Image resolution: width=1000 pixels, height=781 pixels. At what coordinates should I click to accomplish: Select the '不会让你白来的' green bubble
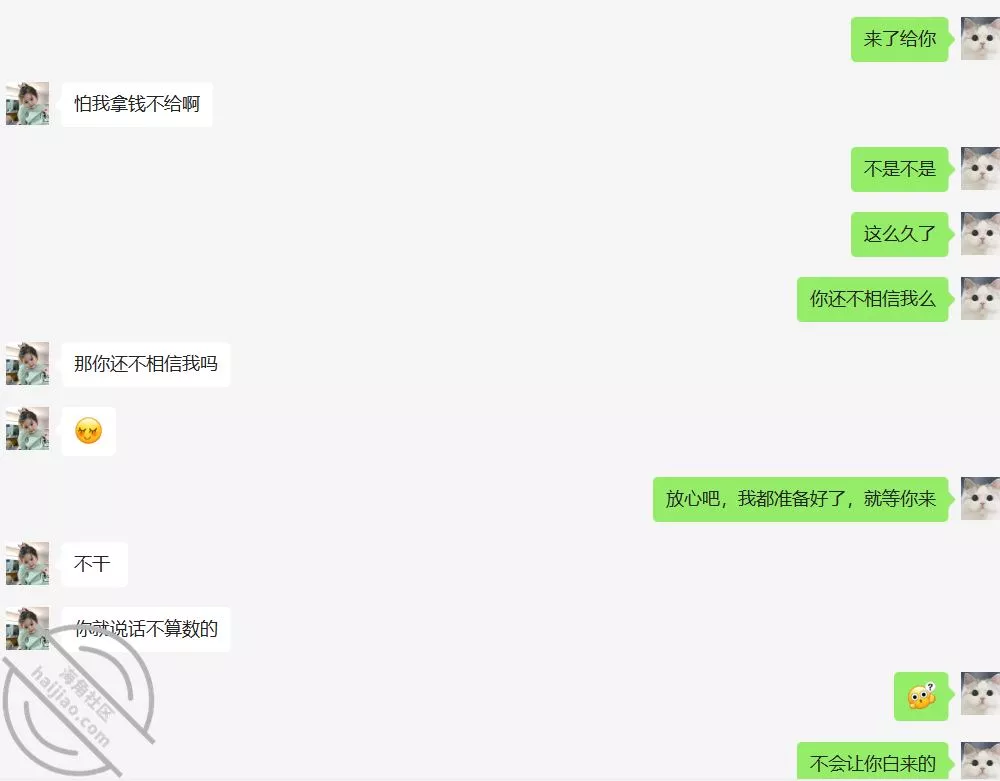(x=872, y=761)
